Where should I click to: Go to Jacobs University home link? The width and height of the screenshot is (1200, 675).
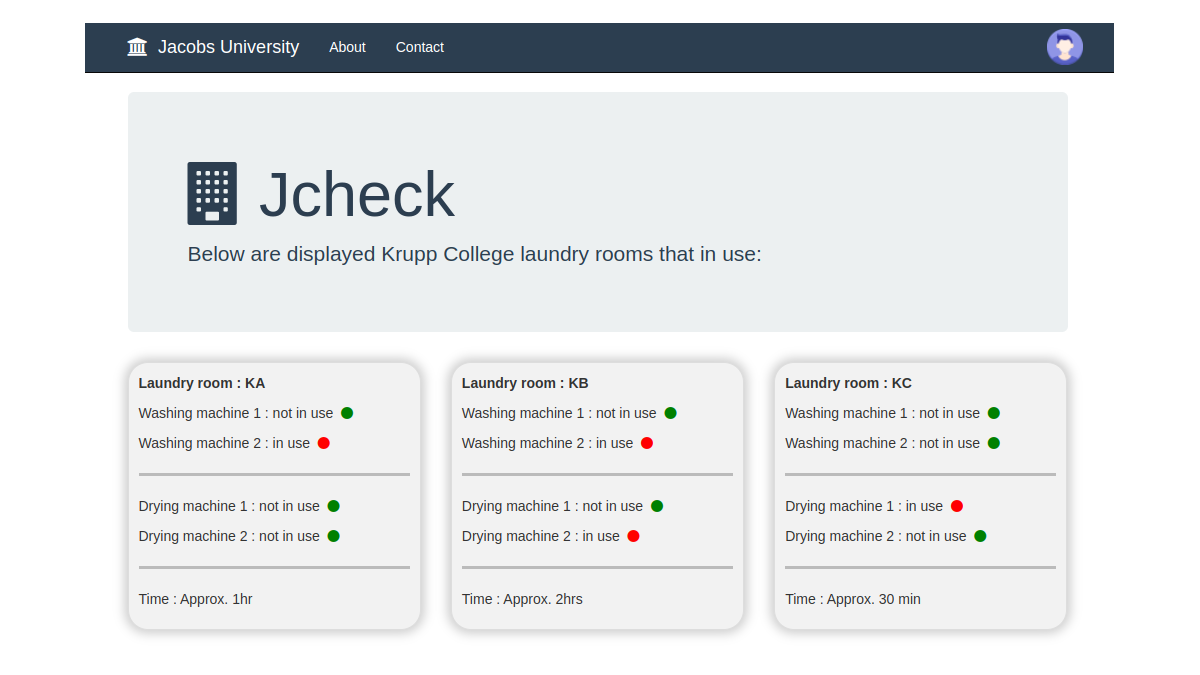(228, 47)
